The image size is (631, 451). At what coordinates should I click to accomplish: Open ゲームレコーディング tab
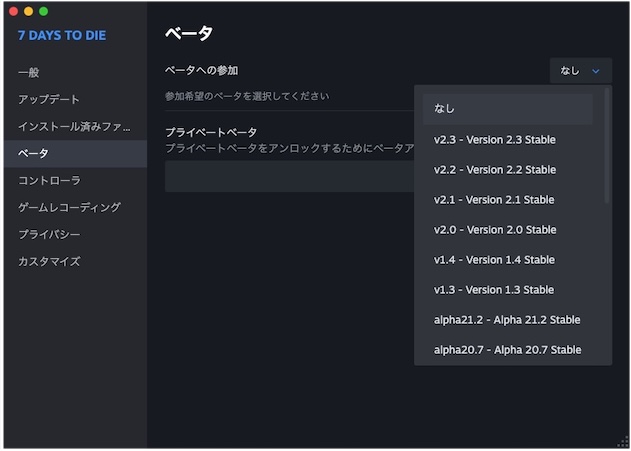[x=69, y=208]
